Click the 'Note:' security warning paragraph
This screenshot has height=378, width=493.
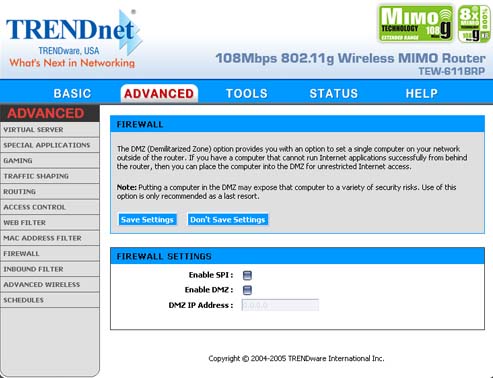[286, 192]
